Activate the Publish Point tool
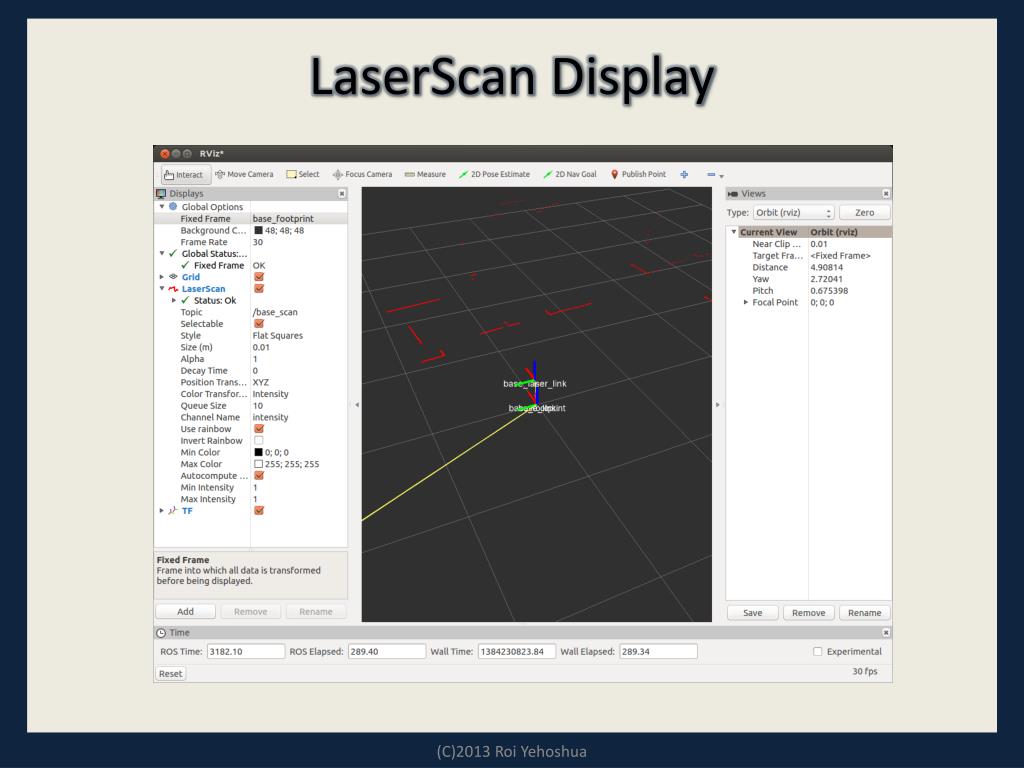 point(638,174)
